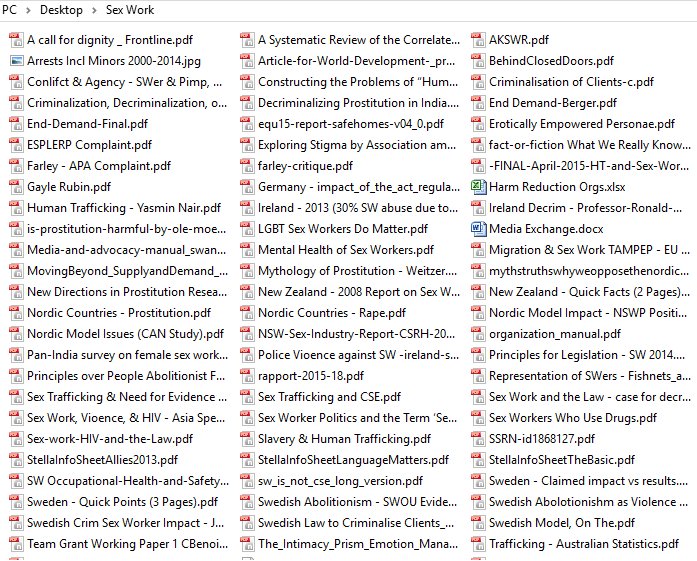
Task: Select Pan-India survey on female sex work file
Action: point(128,355)
